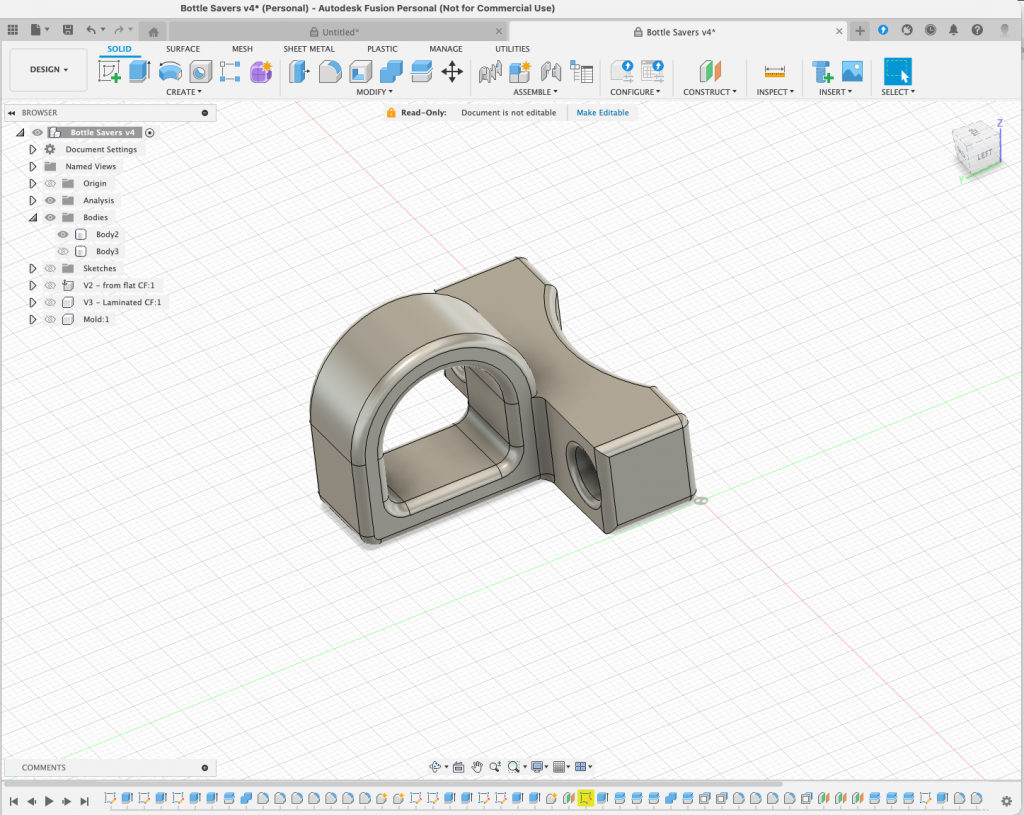Expand the Document Settings tree node
Viewport: 1024px width, 815px height.
tap(32, 149)
